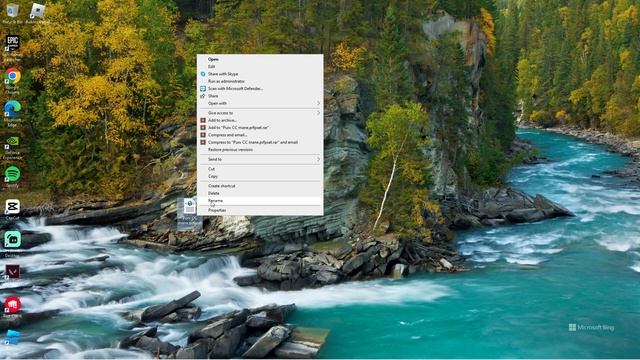Expand the Give access to submenu arrow
The width and height of the screenshot is (640, 360).
pyautogui.click(x=318, y=113)
